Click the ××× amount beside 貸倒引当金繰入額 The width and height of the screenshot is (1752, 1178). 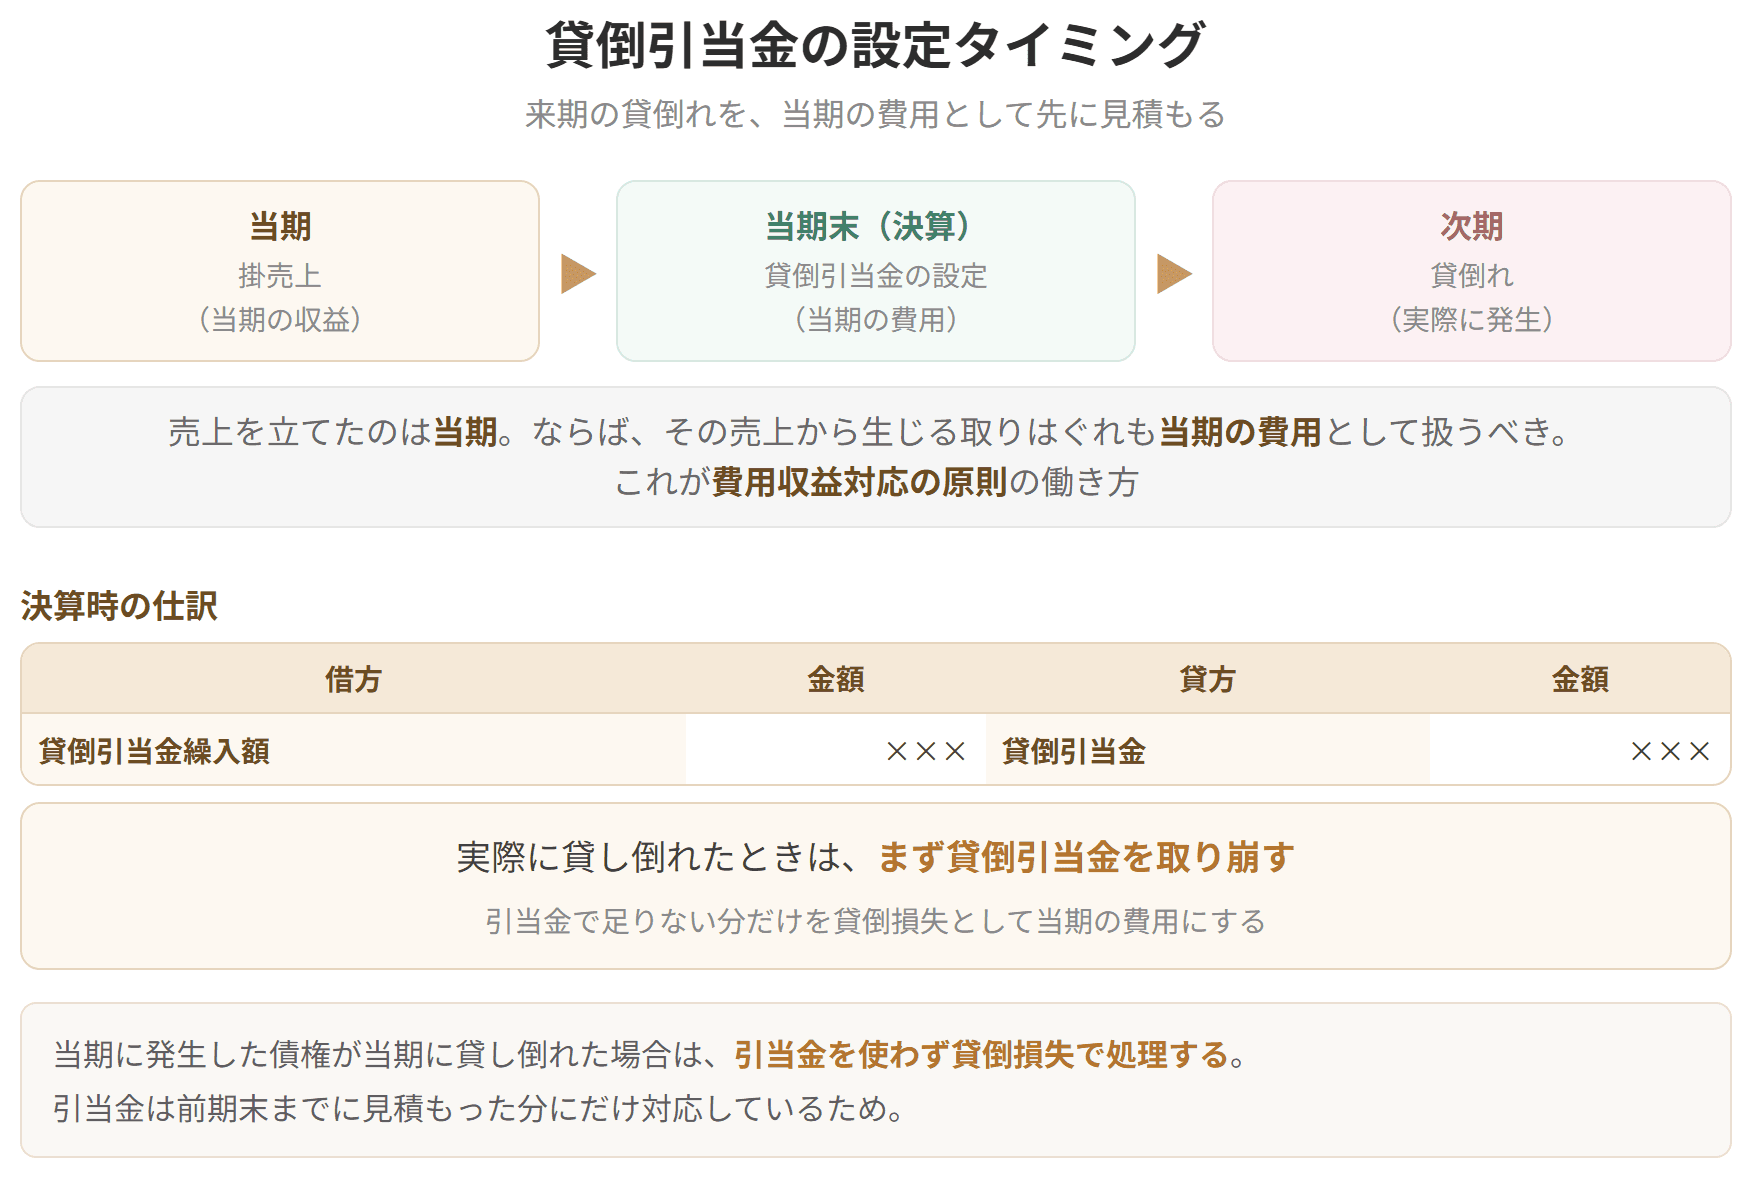pos(926,751)
